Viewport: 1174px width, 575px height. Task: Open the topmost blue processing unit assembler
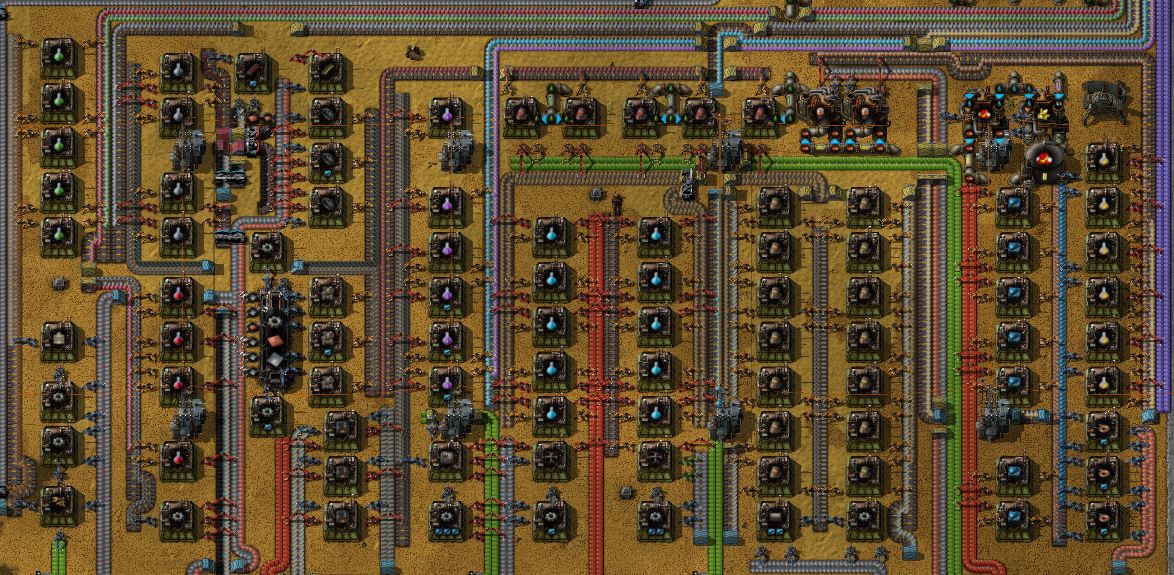tap(1013, 206)
